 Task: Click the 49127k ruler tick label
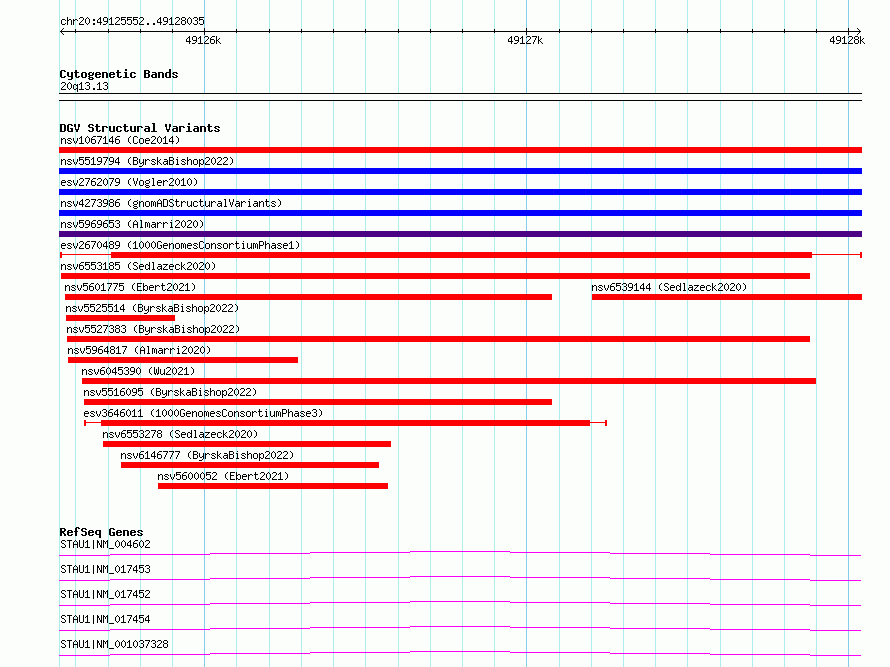[525, 40]
